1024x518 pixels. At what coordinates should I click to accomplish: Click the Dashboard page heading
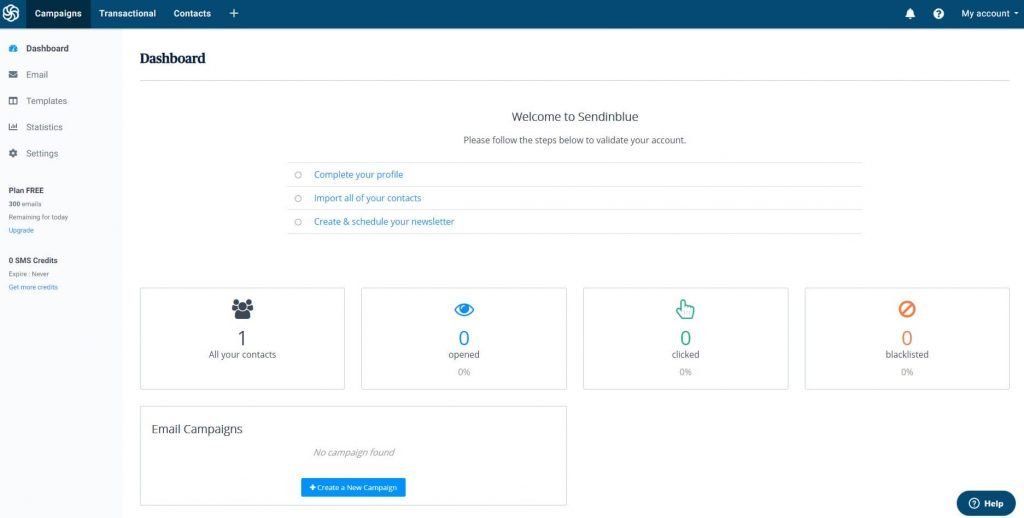pos(172,58)
